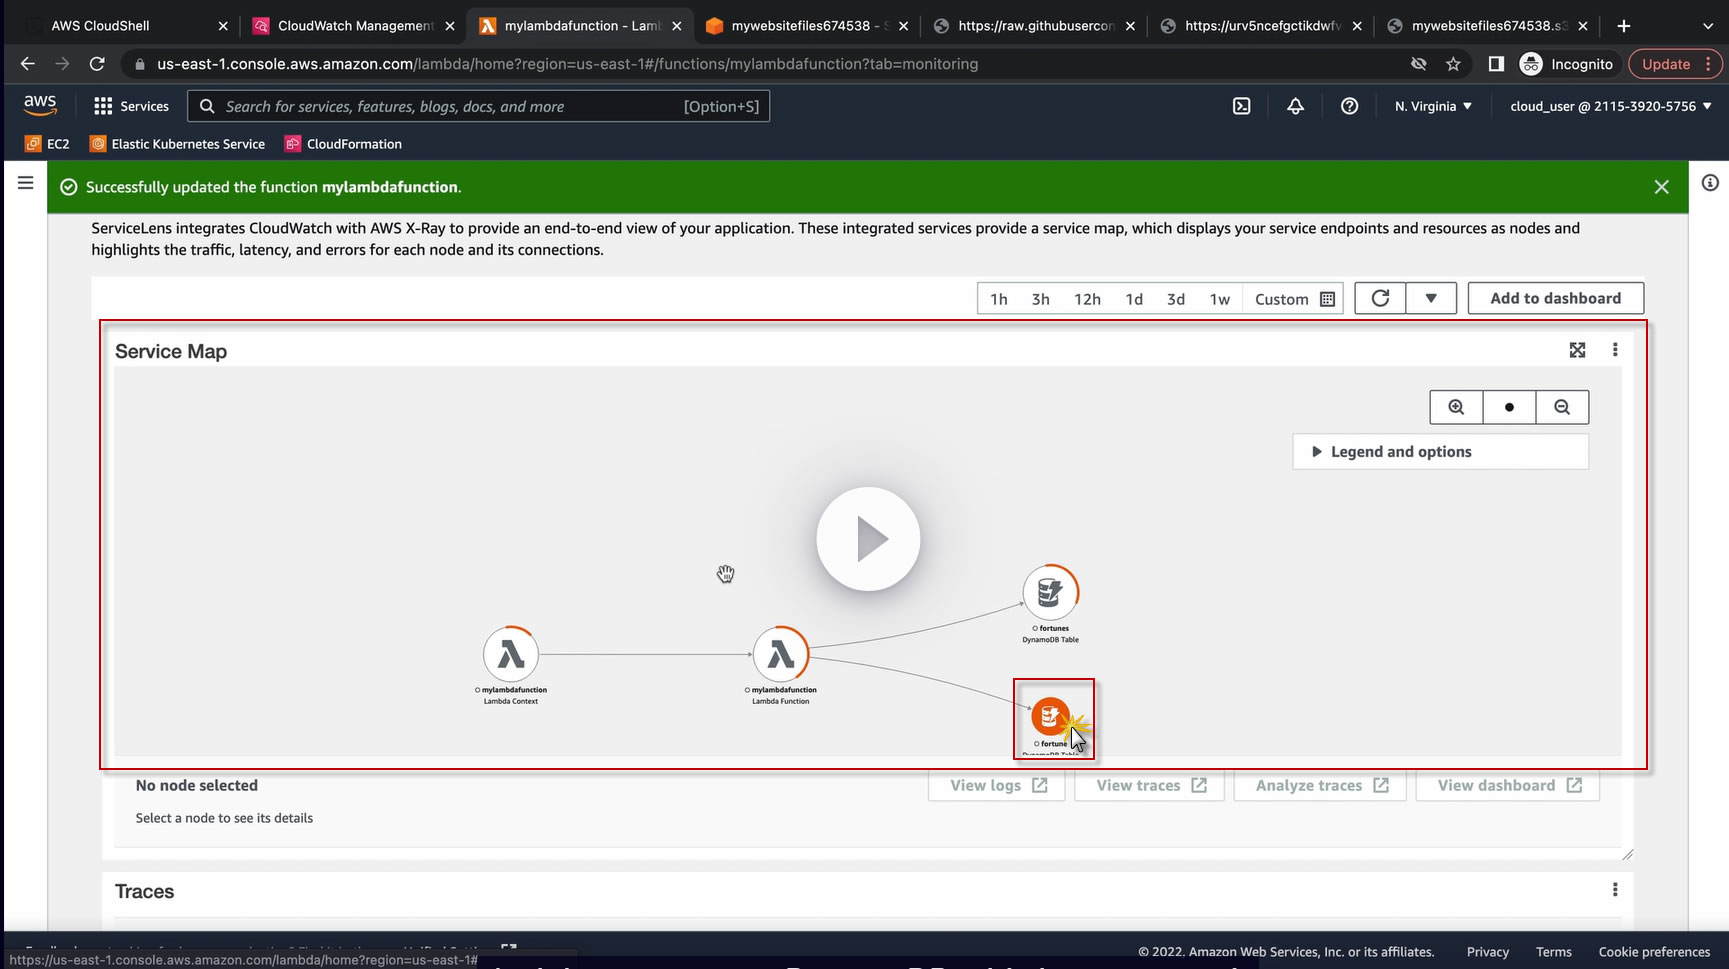Open a new browser tab

pos(1624,26)
